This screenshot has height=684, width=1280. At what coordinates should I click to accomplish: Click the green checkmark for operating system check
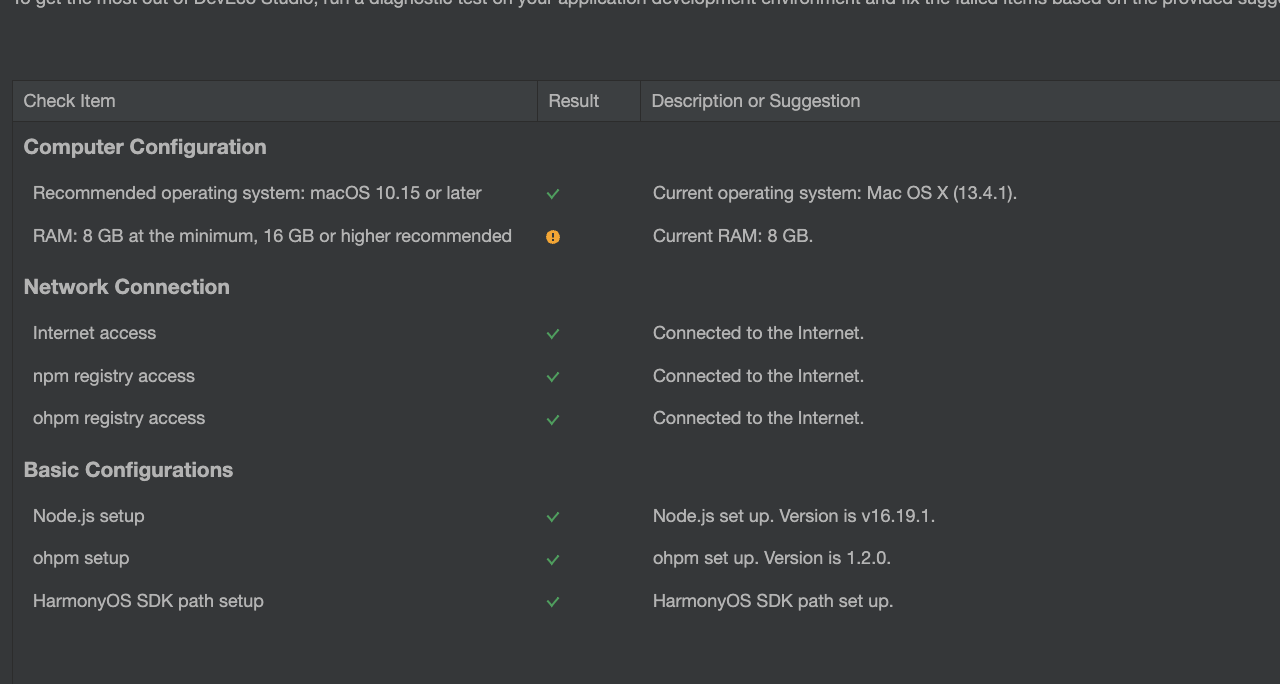(x=553, y=194)
